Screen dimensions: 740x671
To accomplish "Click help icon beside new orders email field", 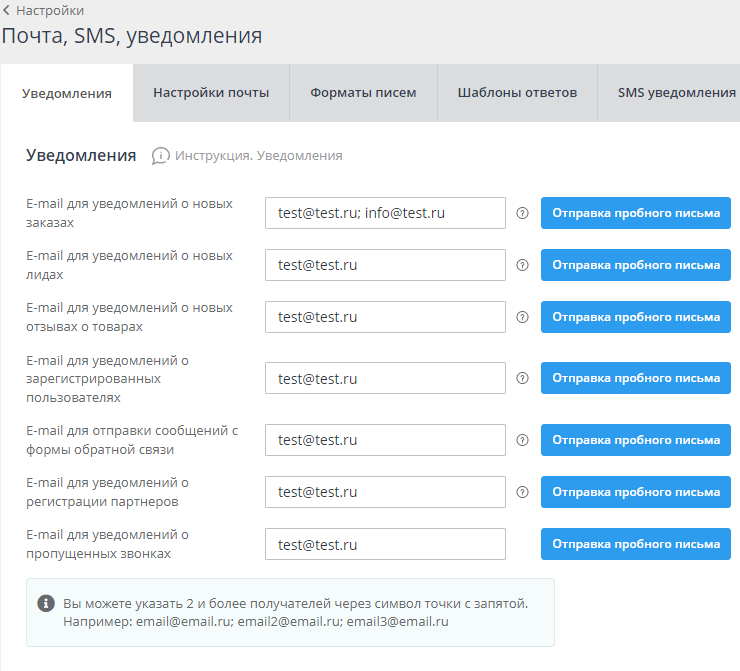I will pos(522,213).
